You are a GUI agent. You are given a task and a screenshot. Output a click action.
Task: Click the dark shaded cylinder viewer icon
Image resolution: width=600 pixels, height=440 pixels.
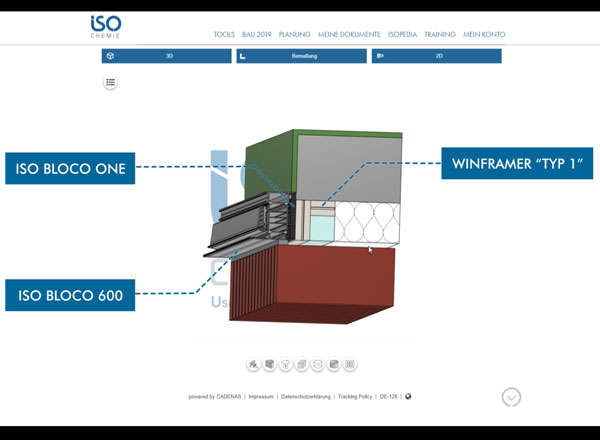tap(334, 364)
